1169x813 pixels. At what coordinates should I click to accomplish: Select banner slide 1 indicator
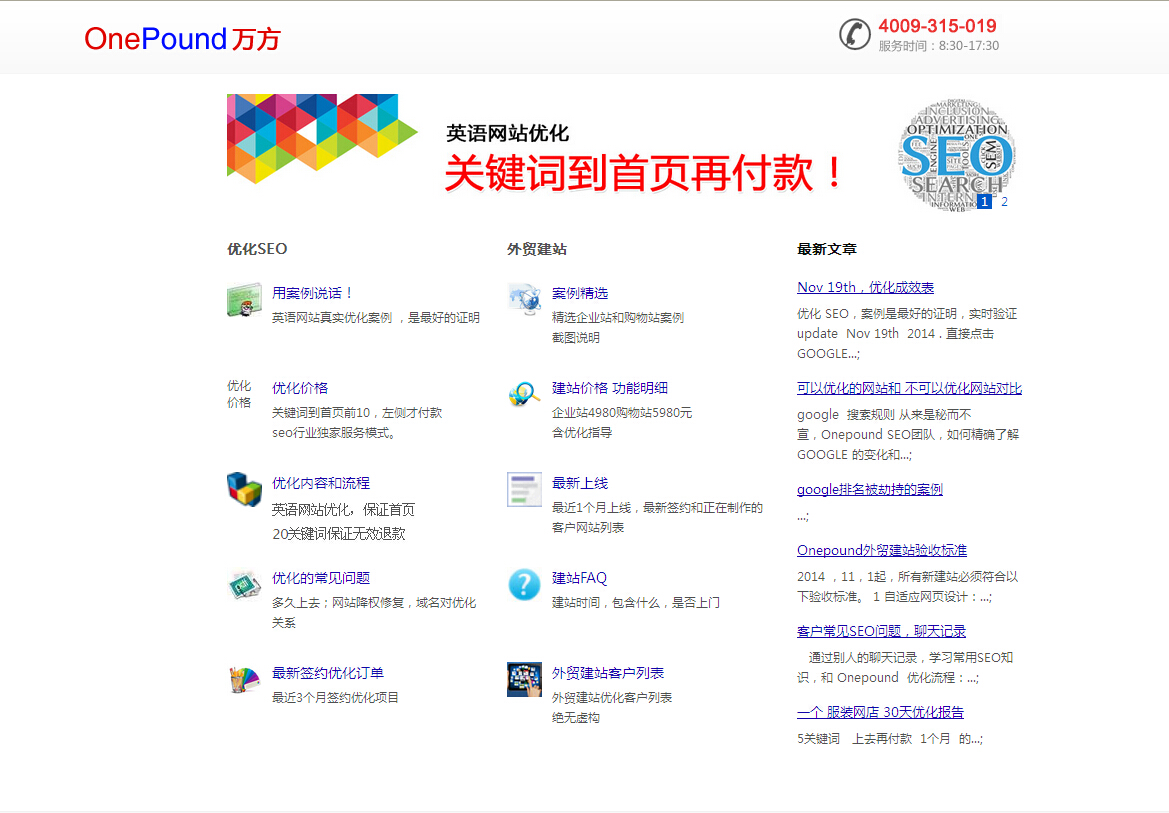pos(984,201)
